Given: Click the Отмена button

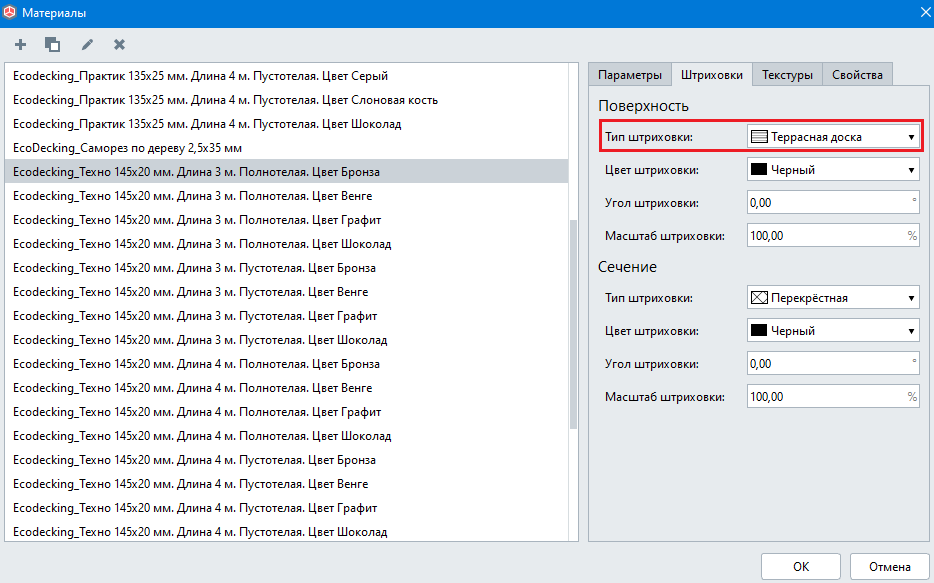Looking at the screenshot, I should pos(889,567).
